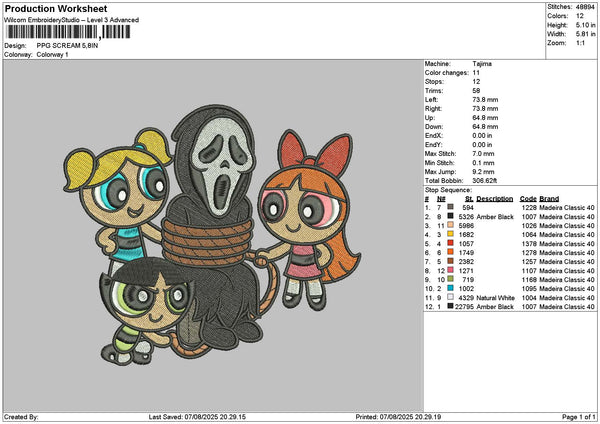
Task: Click the 'EndY:' label
Action: point(434,145)
